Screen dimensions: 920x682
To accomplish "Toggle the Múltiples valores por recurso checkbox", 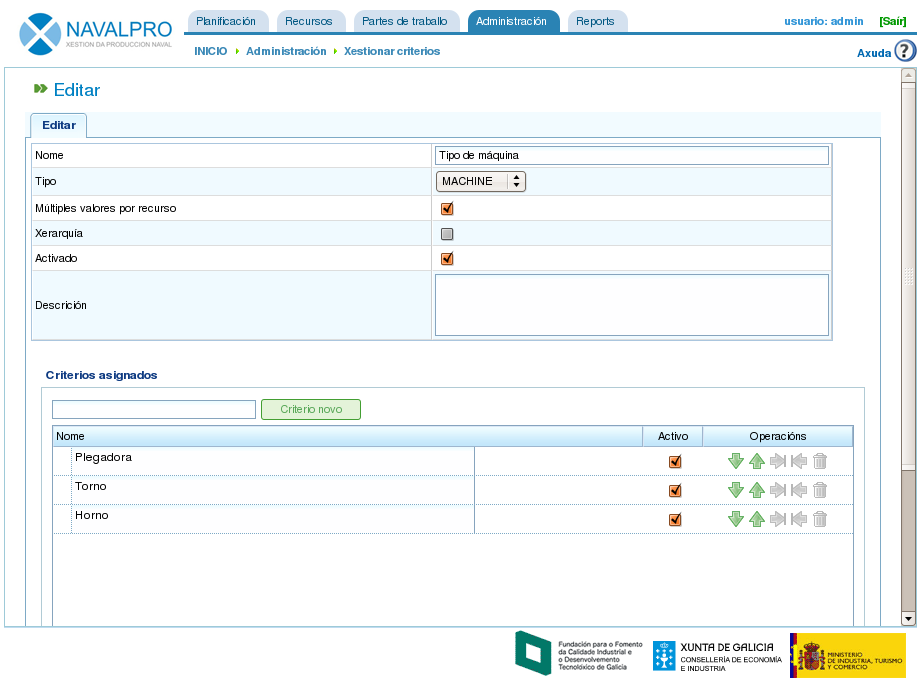I will [447, 209].
